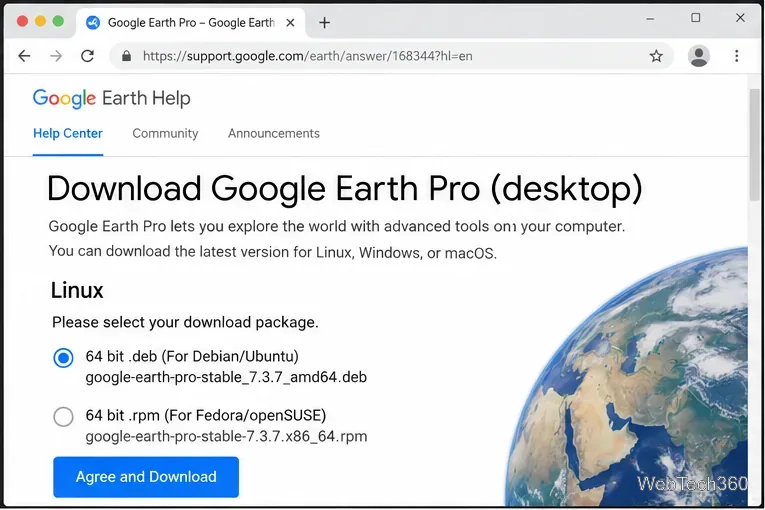Screen dimensions: 765x510
Task: Click the Earth Help header link
Action: click(x=146, y=98)
